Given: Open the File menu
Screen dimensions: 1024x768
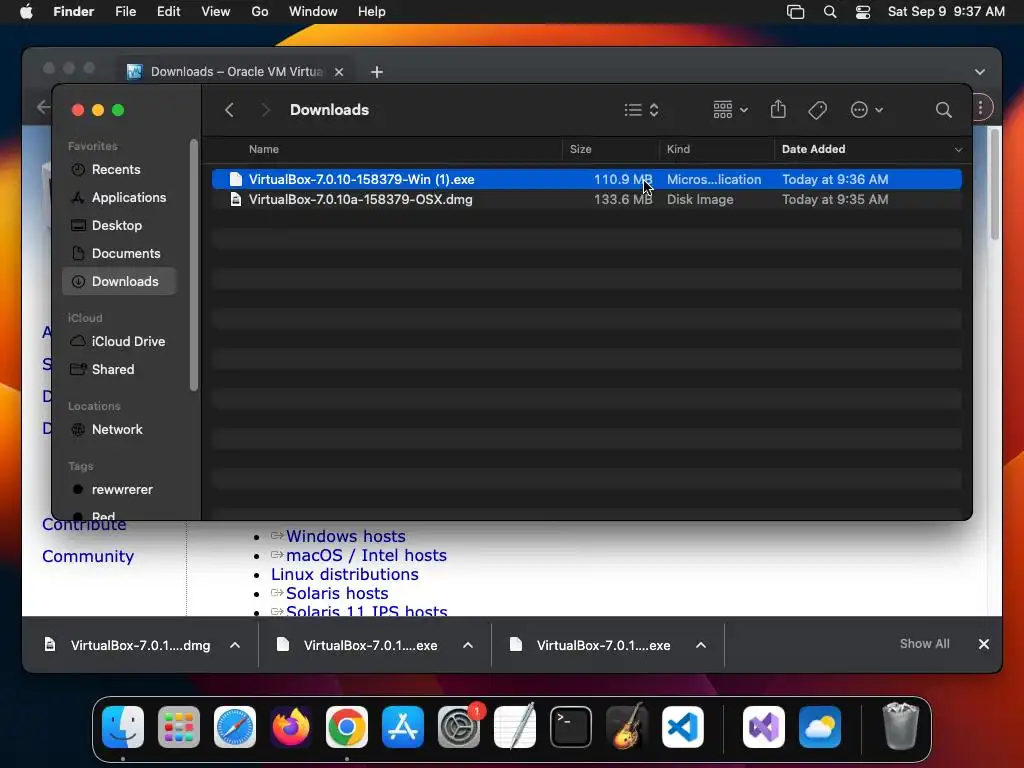Looking at the screenshot, I should [125, 12].
